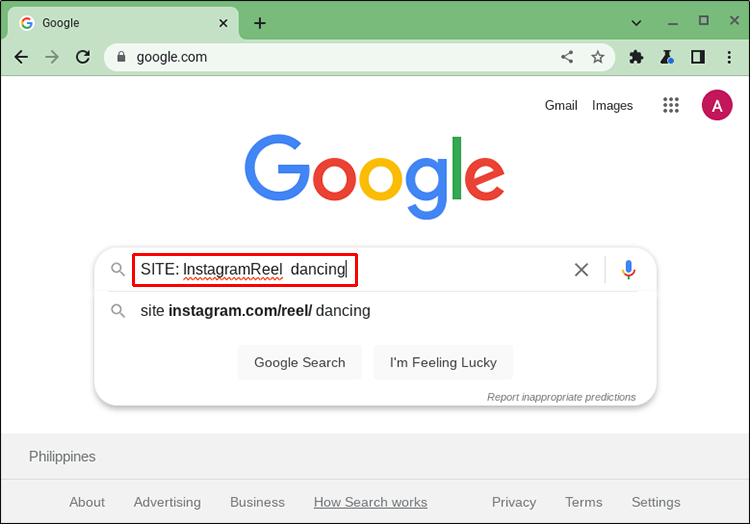The height and width of the screenshot is (524, 750).
Task: Clear the search box text
Action: (581, 269)
